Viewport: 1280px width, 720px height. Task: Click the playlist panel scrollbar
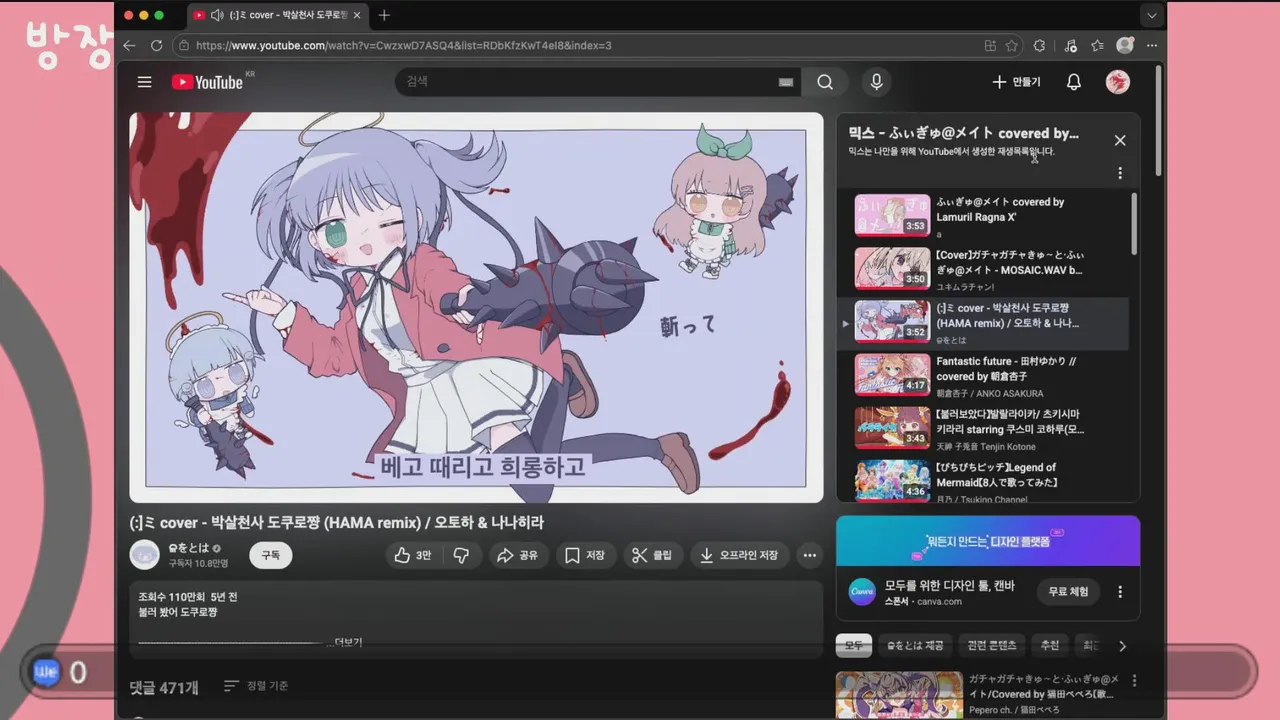coord(1134,224)
